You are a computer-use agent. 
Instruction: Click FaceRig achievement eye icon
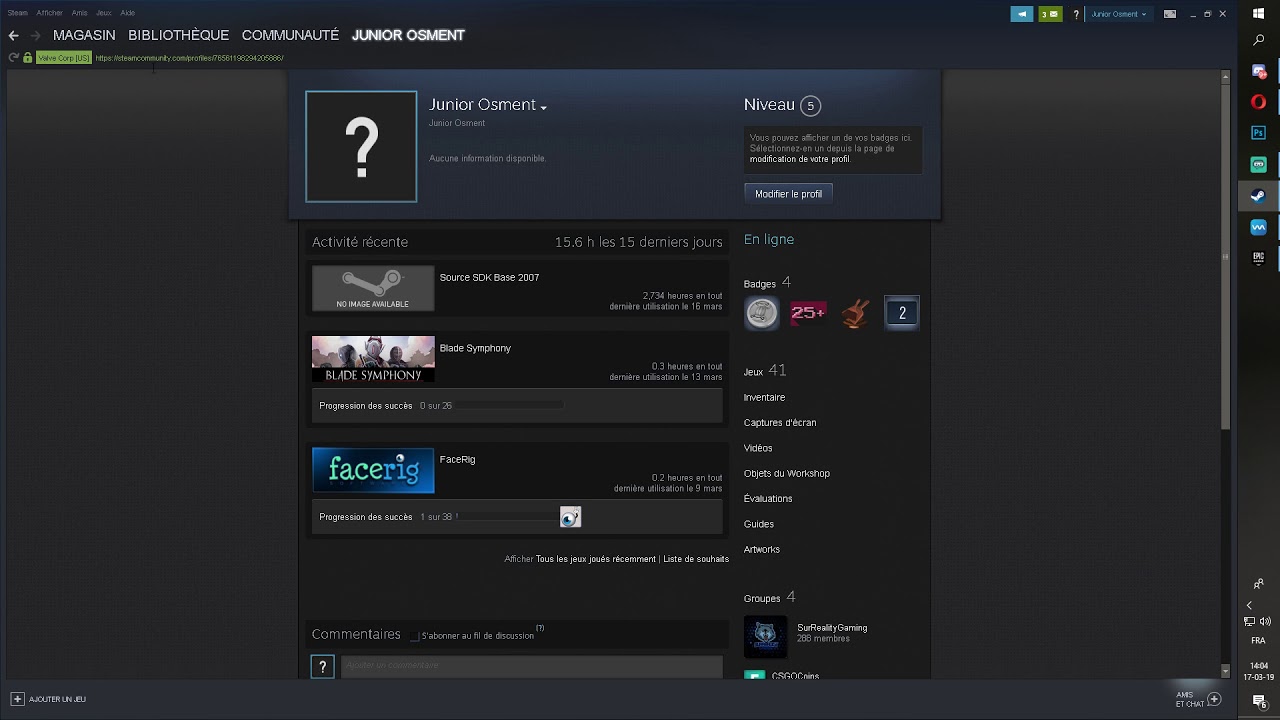pos(570,517)
